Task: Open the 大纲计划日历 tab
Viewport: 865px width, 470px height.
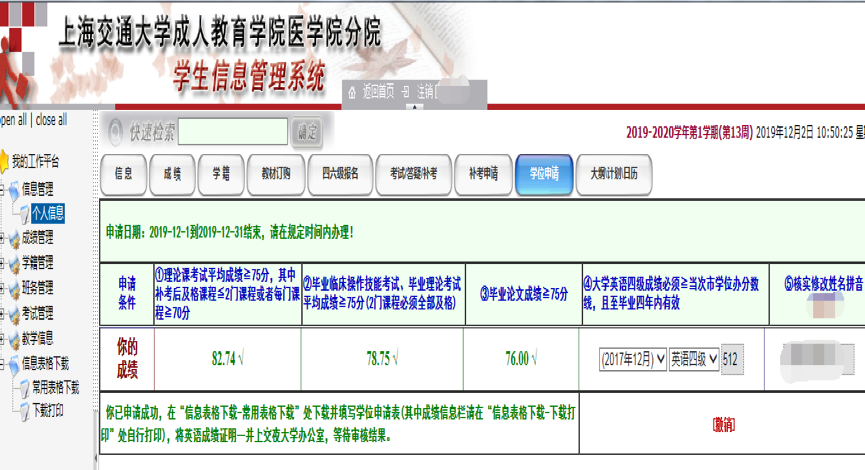Action: [x=614, y=174]
